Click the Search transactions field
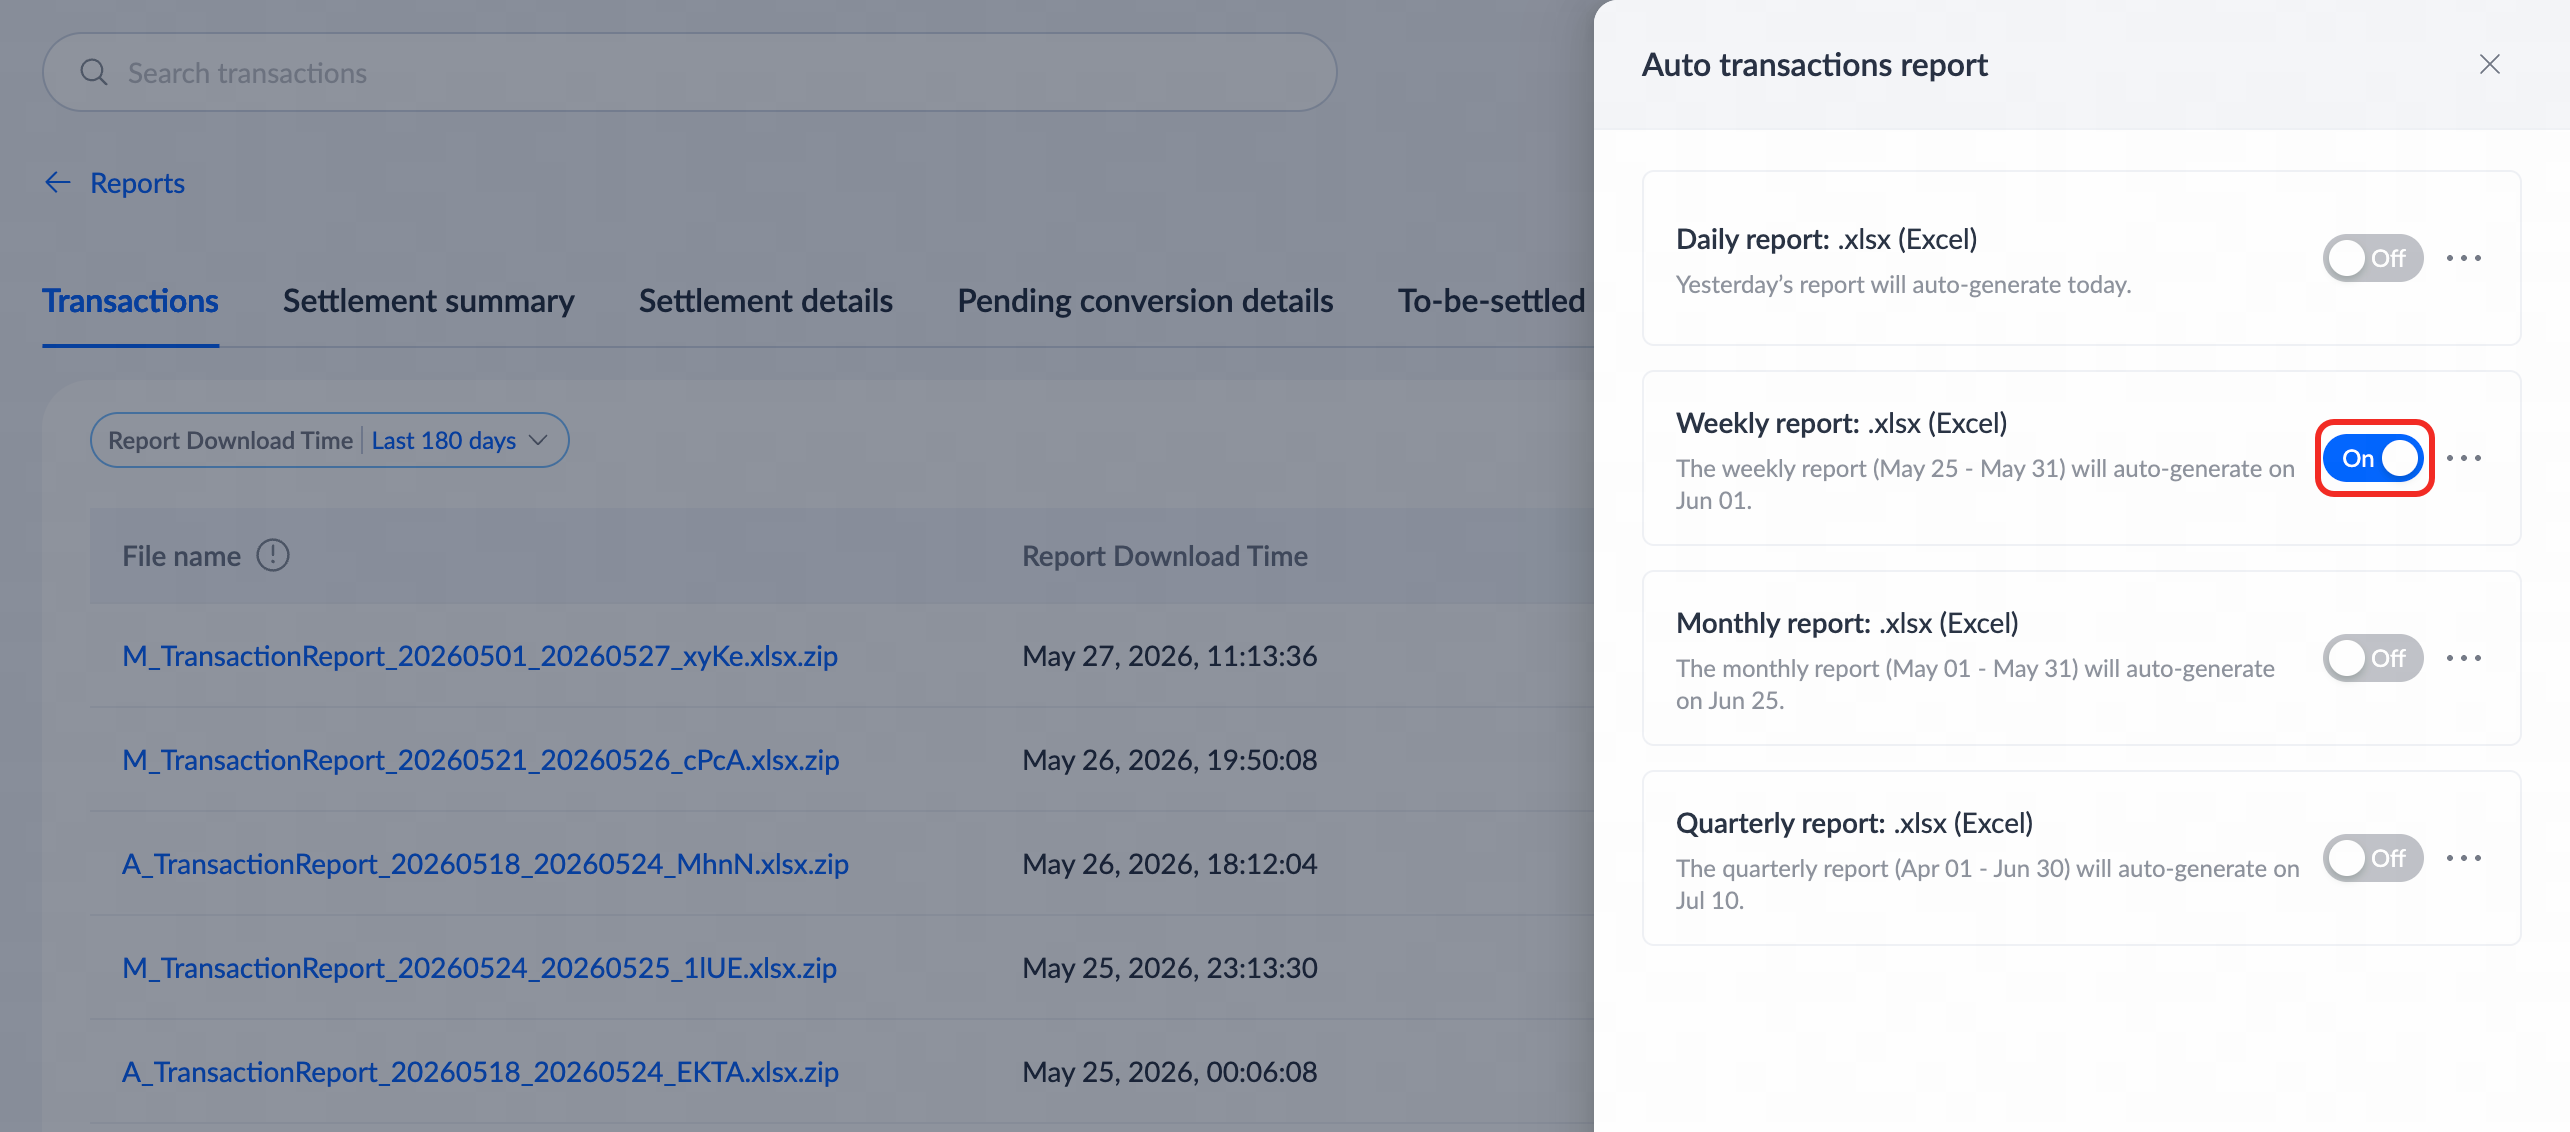The image size is (2570, 1132). tap(690, 72)
